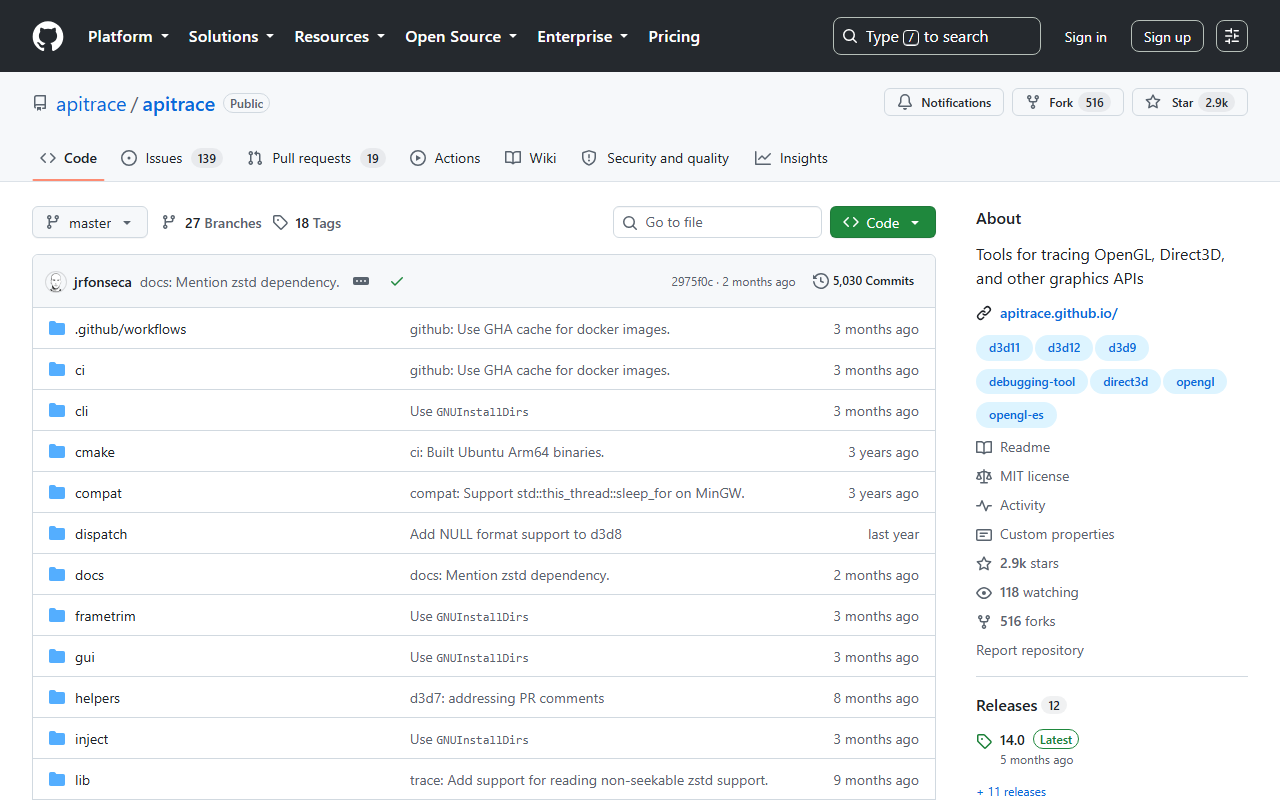Click the link icon beside apitrace.github.io

pos(984,313)
